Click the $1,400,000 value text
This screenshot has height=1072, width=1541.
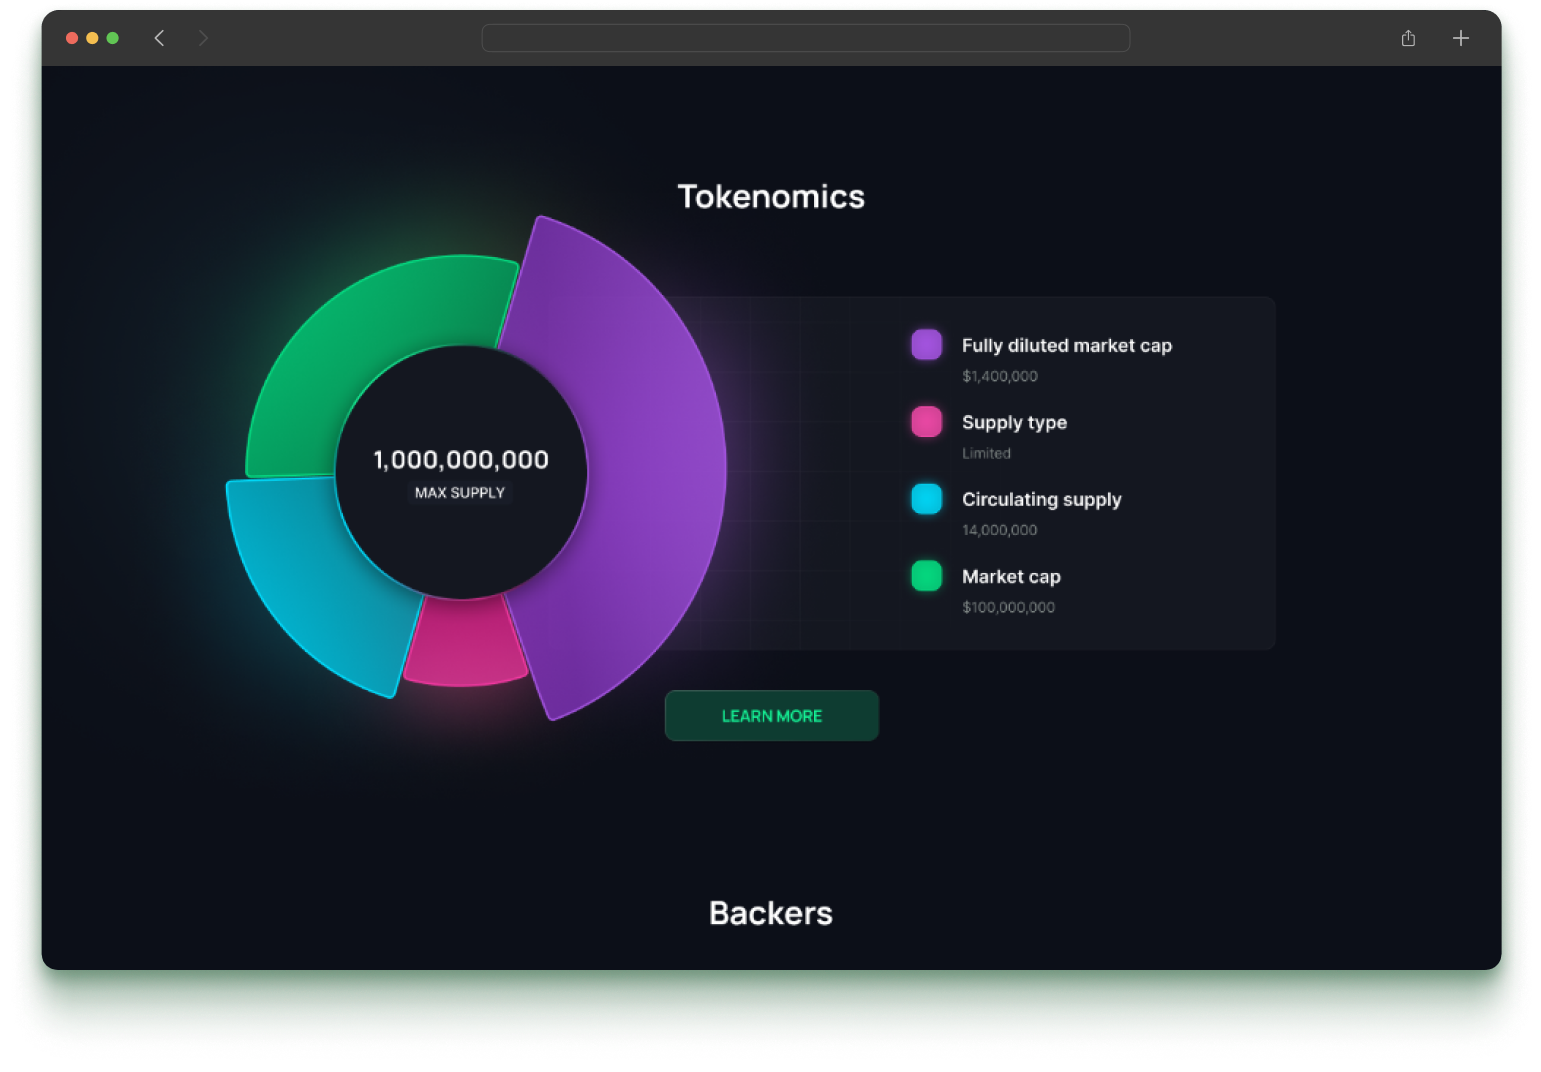(999, 376)
